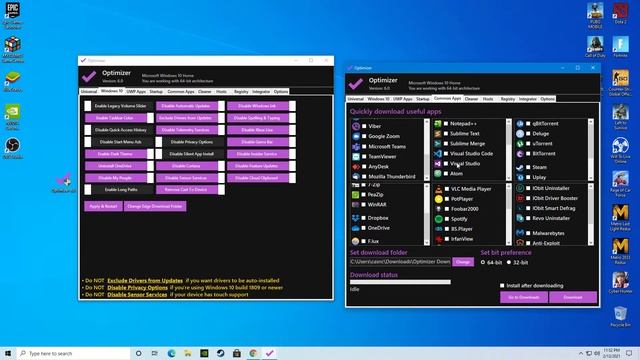Viewport: 640px width, 360px height.
Task: Open the Cleaner tab in the Common Apps window
Action: coord(471,99)
